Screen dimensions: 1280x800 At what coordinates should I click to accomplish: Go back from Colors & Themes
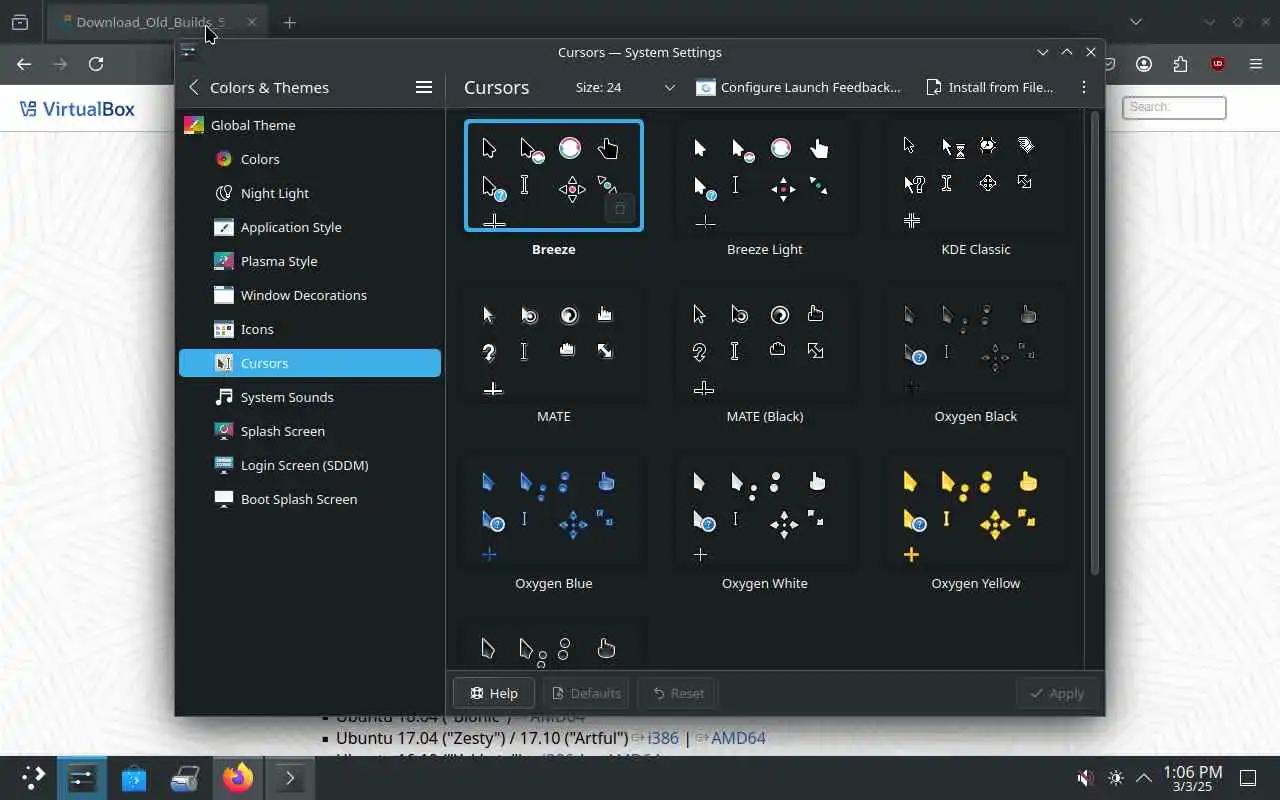[194, 87]
